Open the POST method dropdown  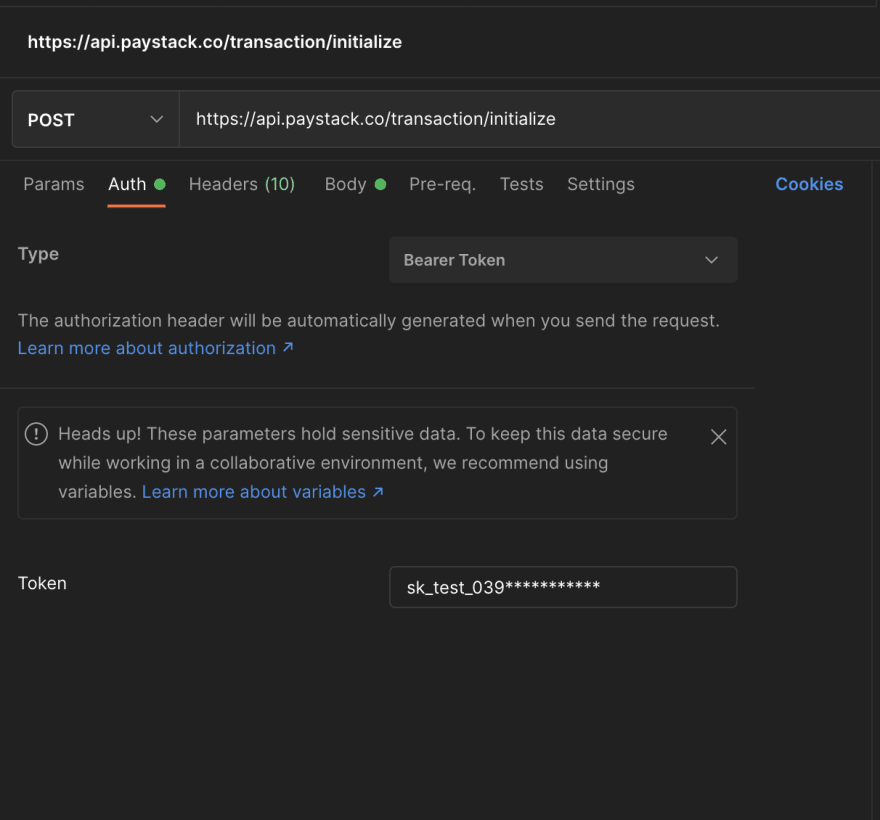pos(95,120)
